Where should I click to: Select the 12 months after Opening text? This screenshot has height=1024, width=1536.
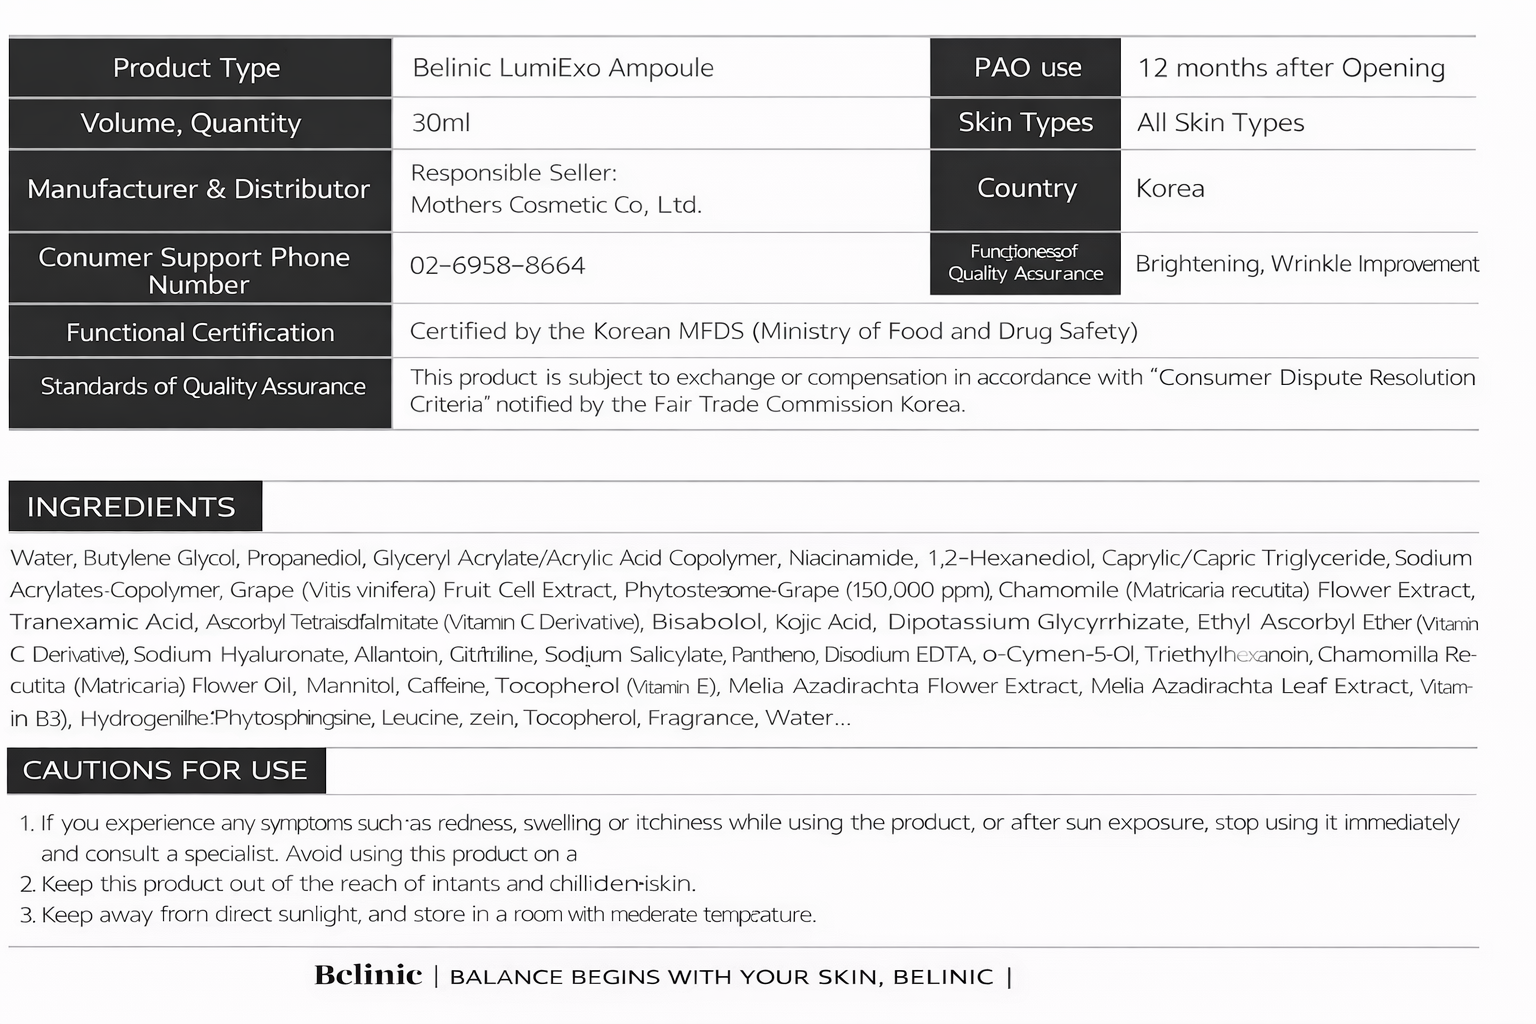(1291, 68)
